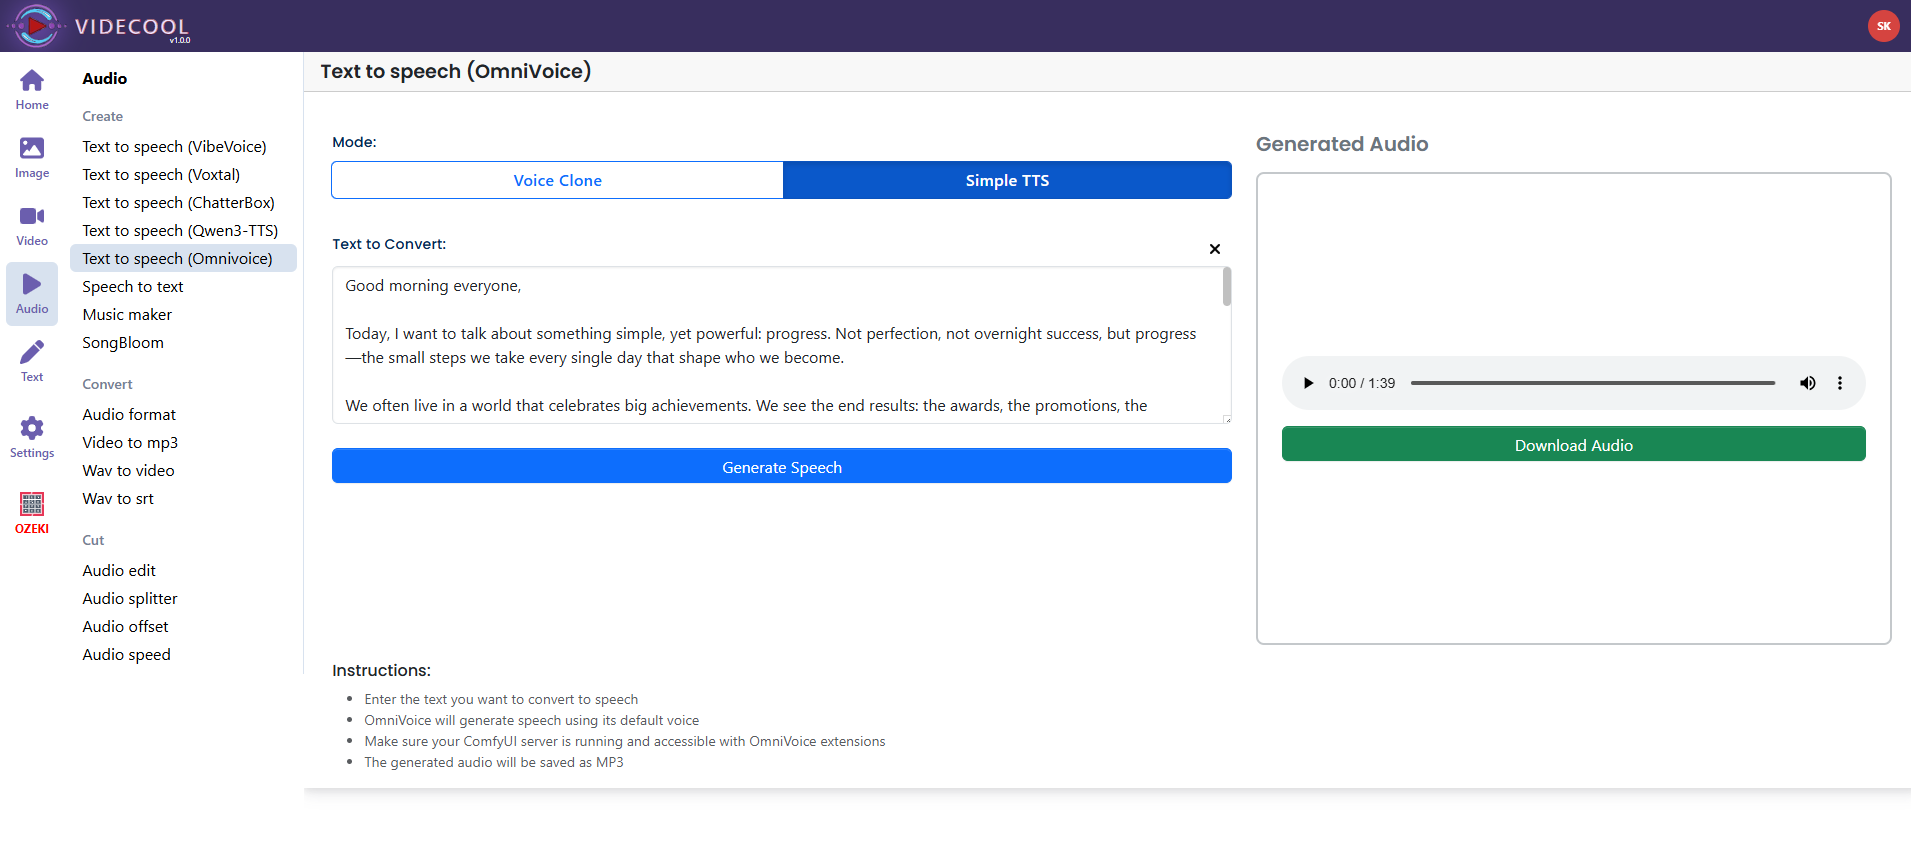The width and height of the screenshot is (1911, 848).
Task: Open Video to mp3
Action: (130, 442)
